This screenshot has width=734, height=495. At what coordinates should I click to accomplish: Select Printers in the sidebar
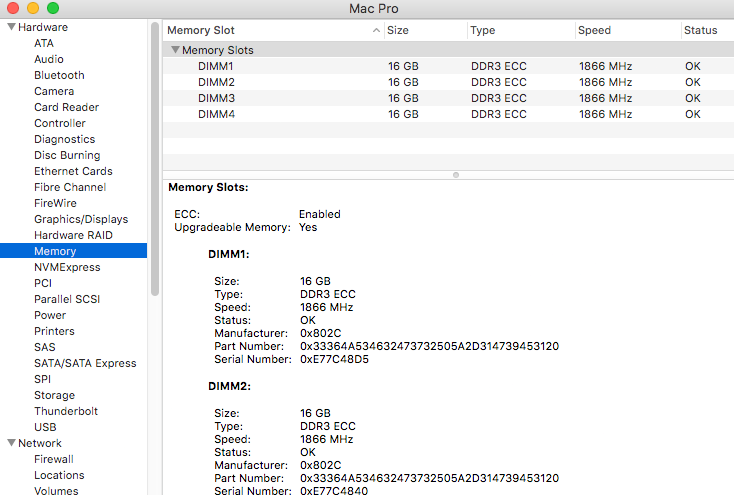pos(54,331)
